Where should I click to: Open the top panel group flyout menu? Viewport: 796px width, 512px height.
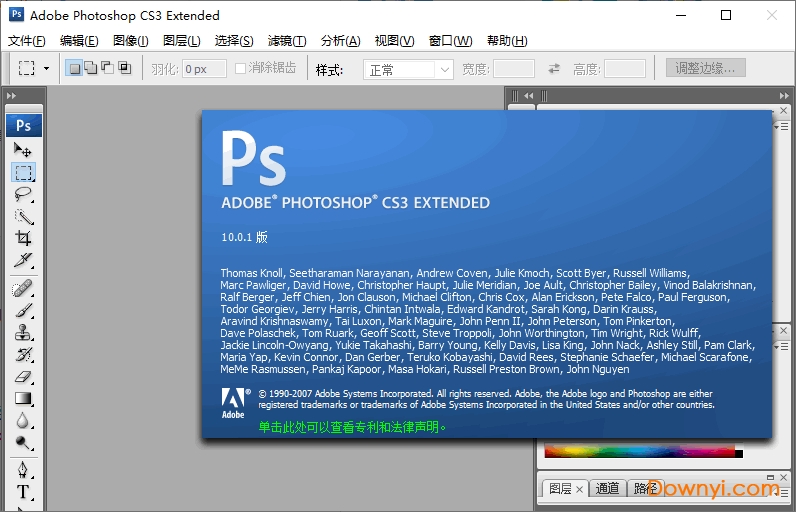(782, 126)
